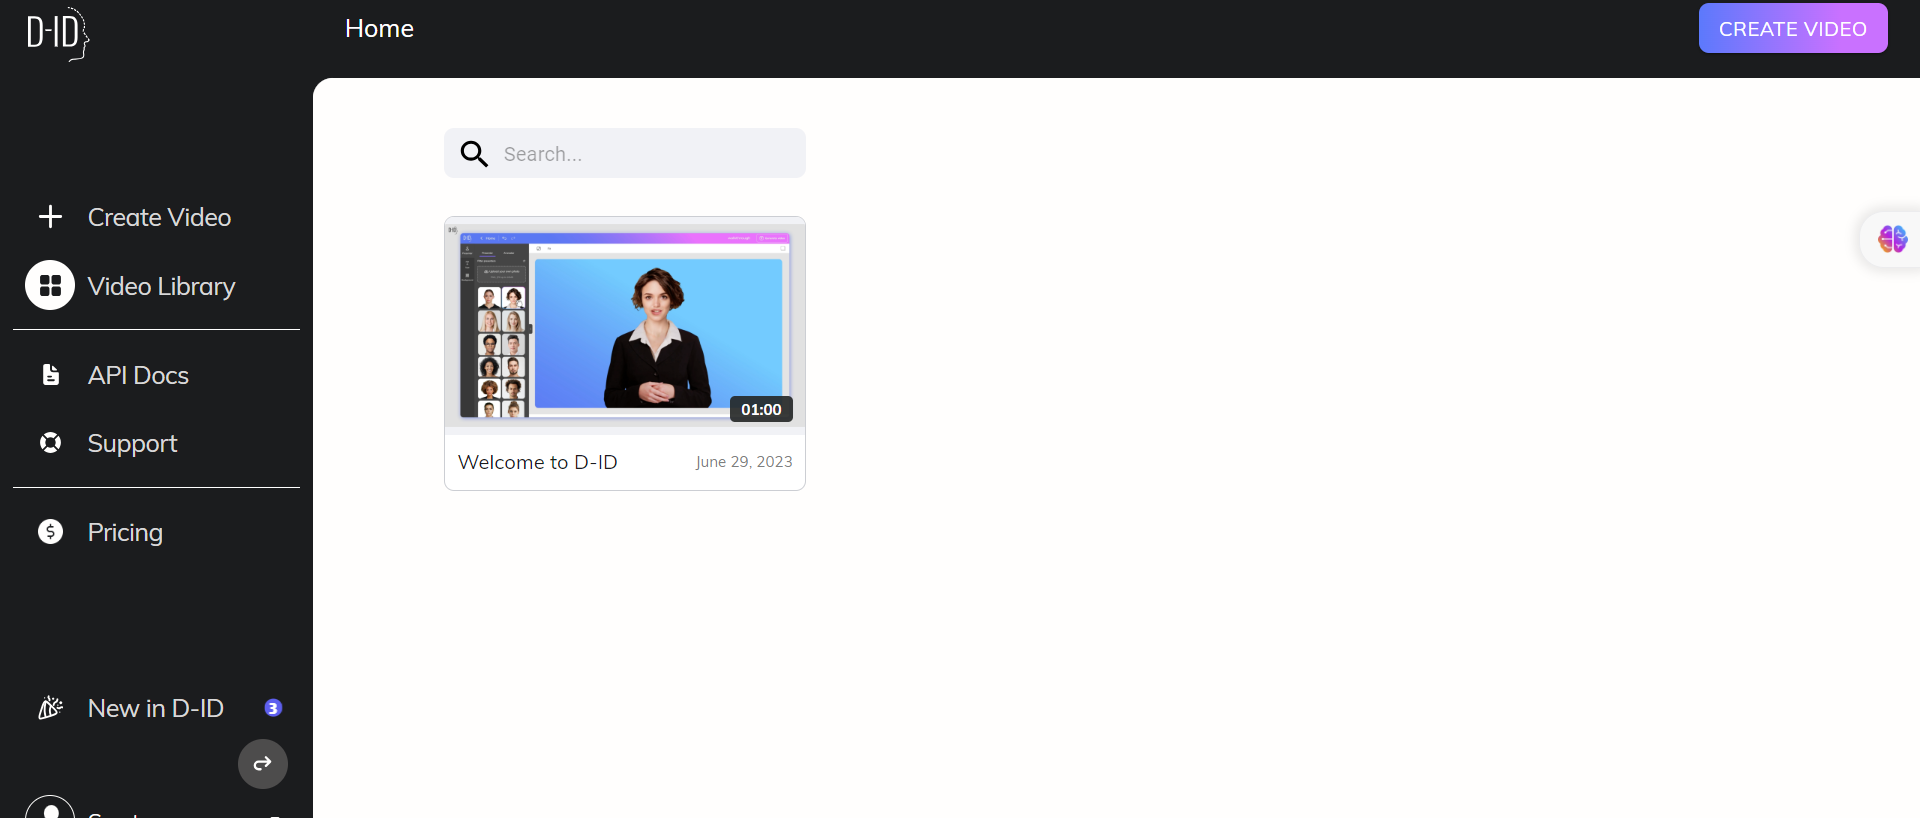Open the brain widget on right edge
The image size is (1920, 818).
coord(1892,239)
